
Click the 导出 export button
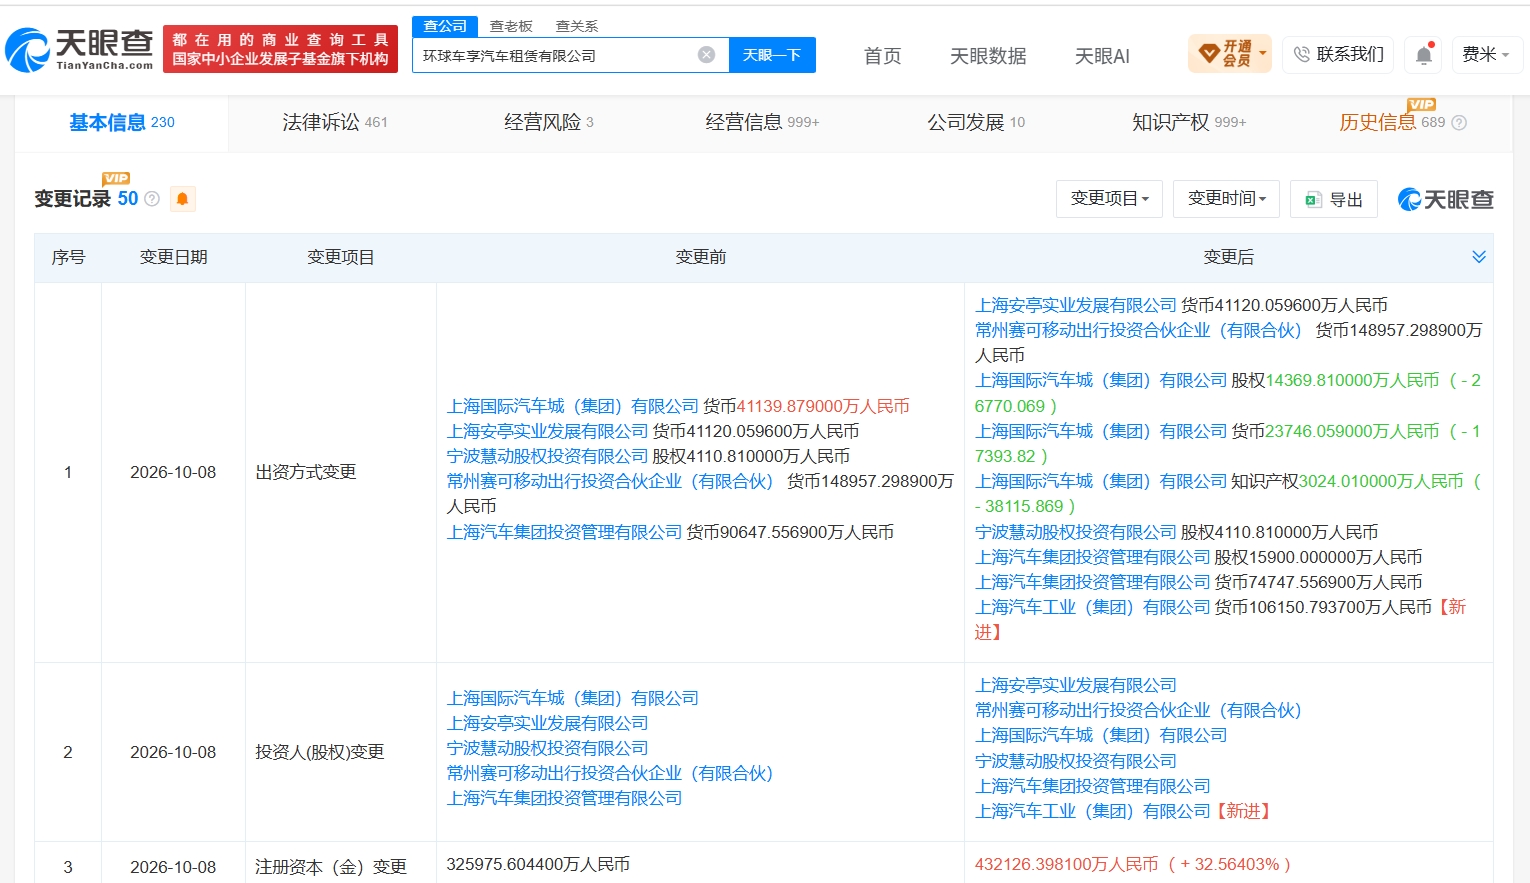pyautogui.click(x=1334, y=200)
